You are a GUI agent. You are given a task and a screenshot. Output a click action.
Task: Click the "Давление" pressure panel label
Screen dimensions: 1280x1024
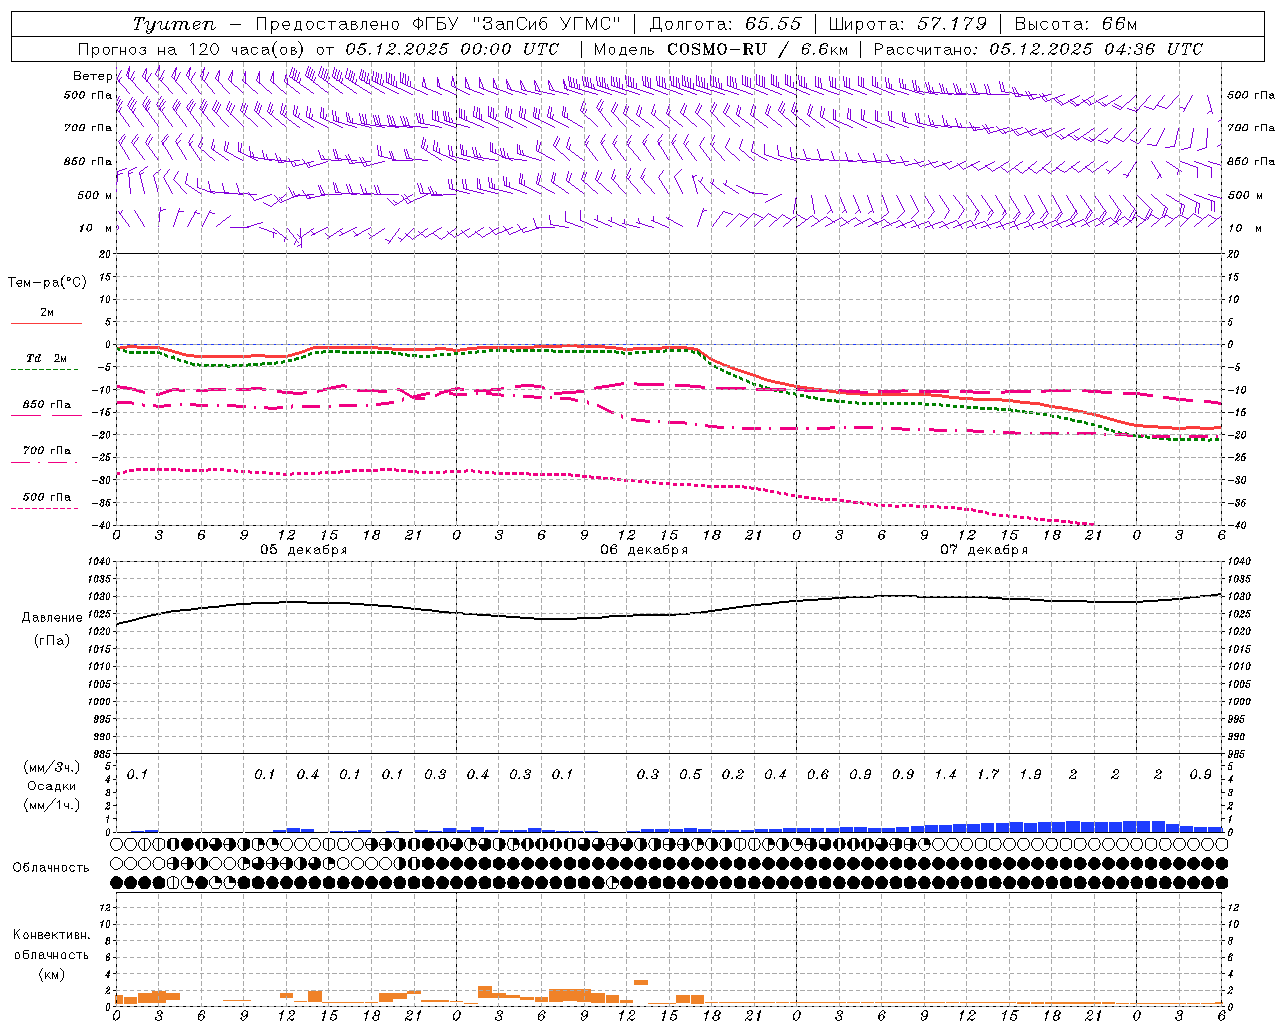click(x=52, y=617)
